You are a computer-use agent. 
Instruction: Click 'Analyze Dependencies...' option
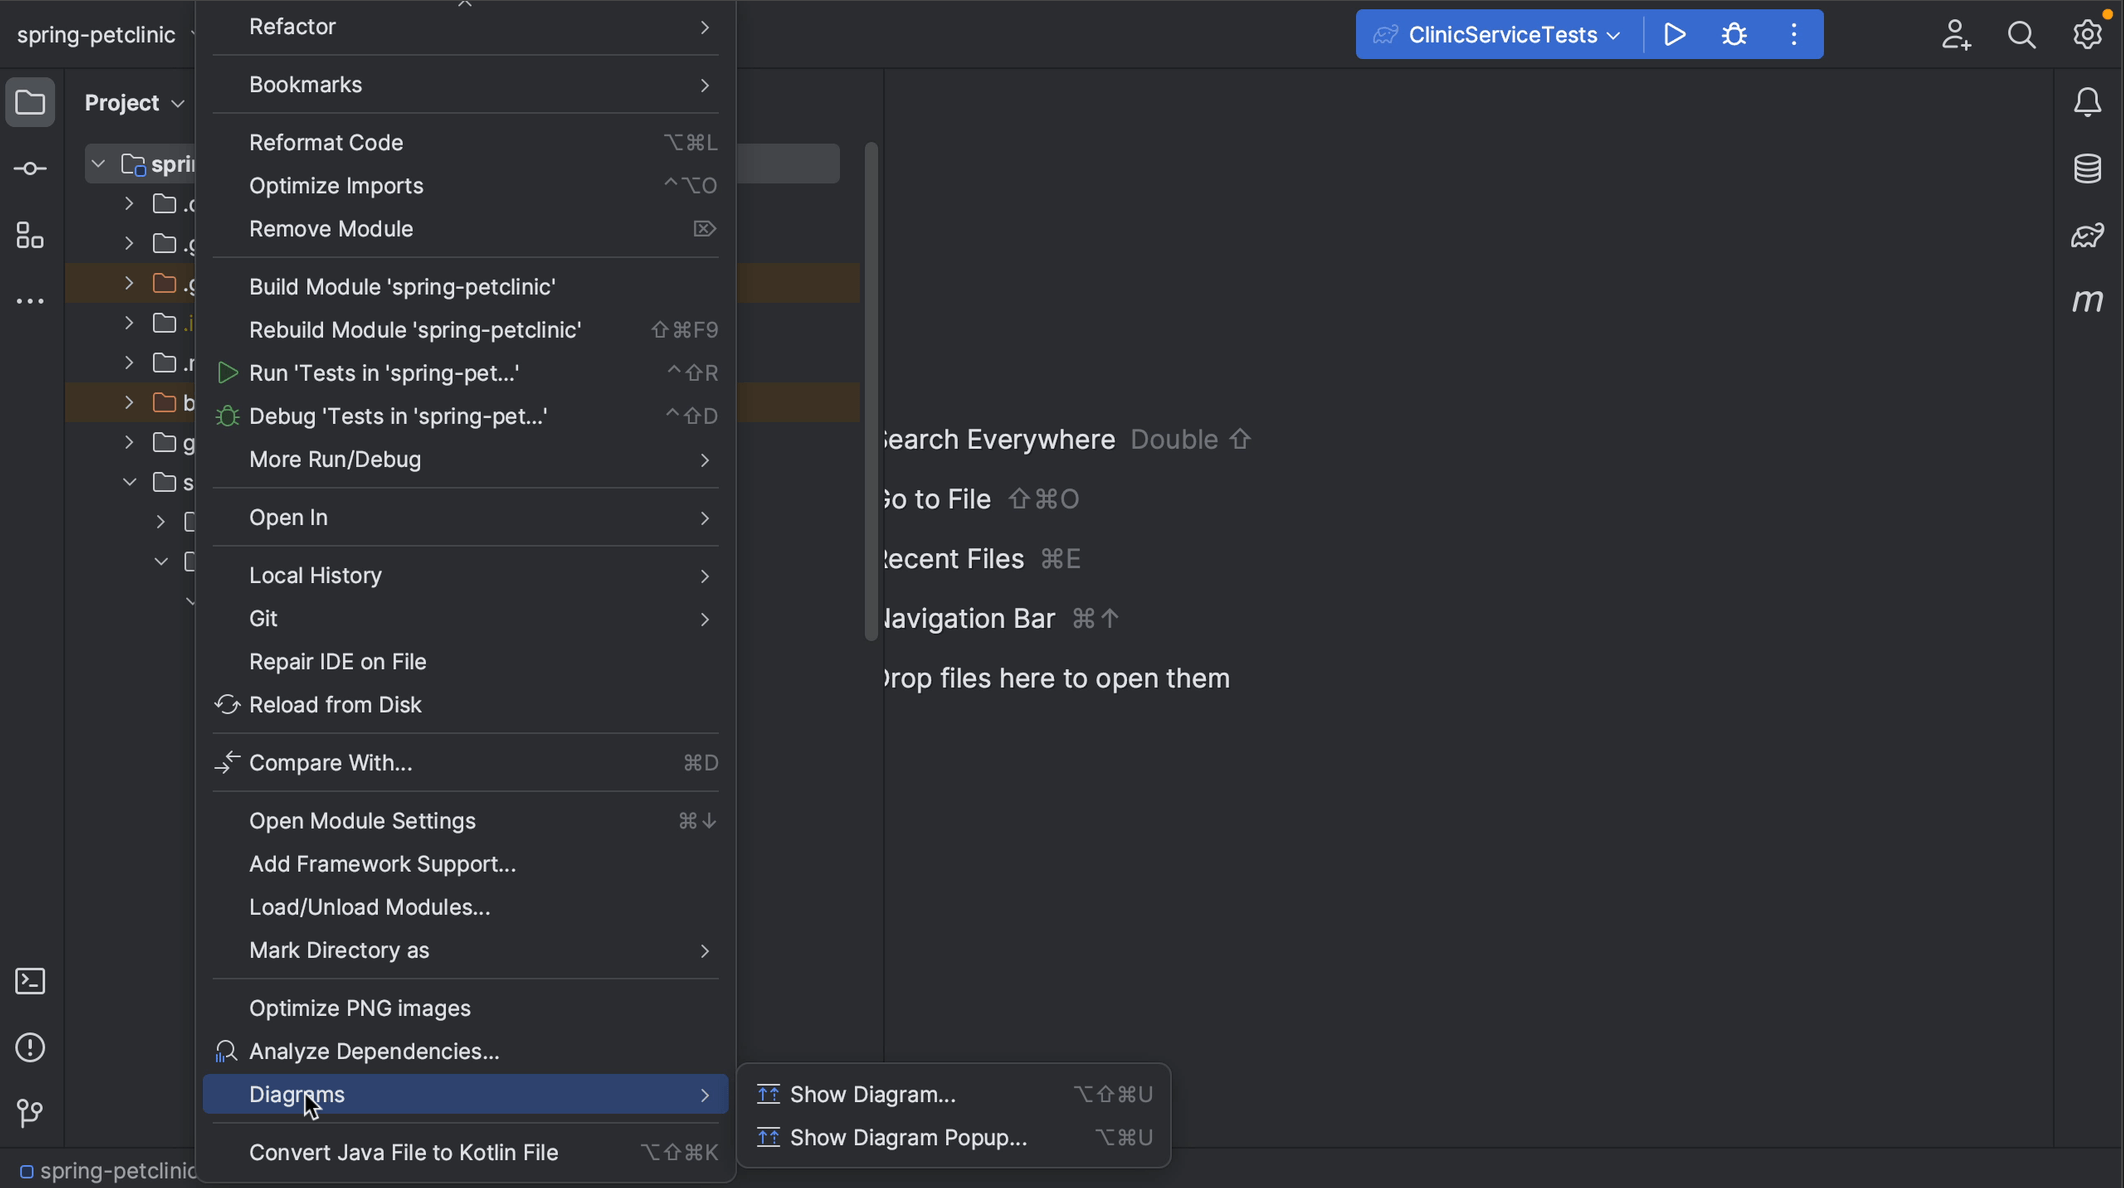[x=373, y=1052]
